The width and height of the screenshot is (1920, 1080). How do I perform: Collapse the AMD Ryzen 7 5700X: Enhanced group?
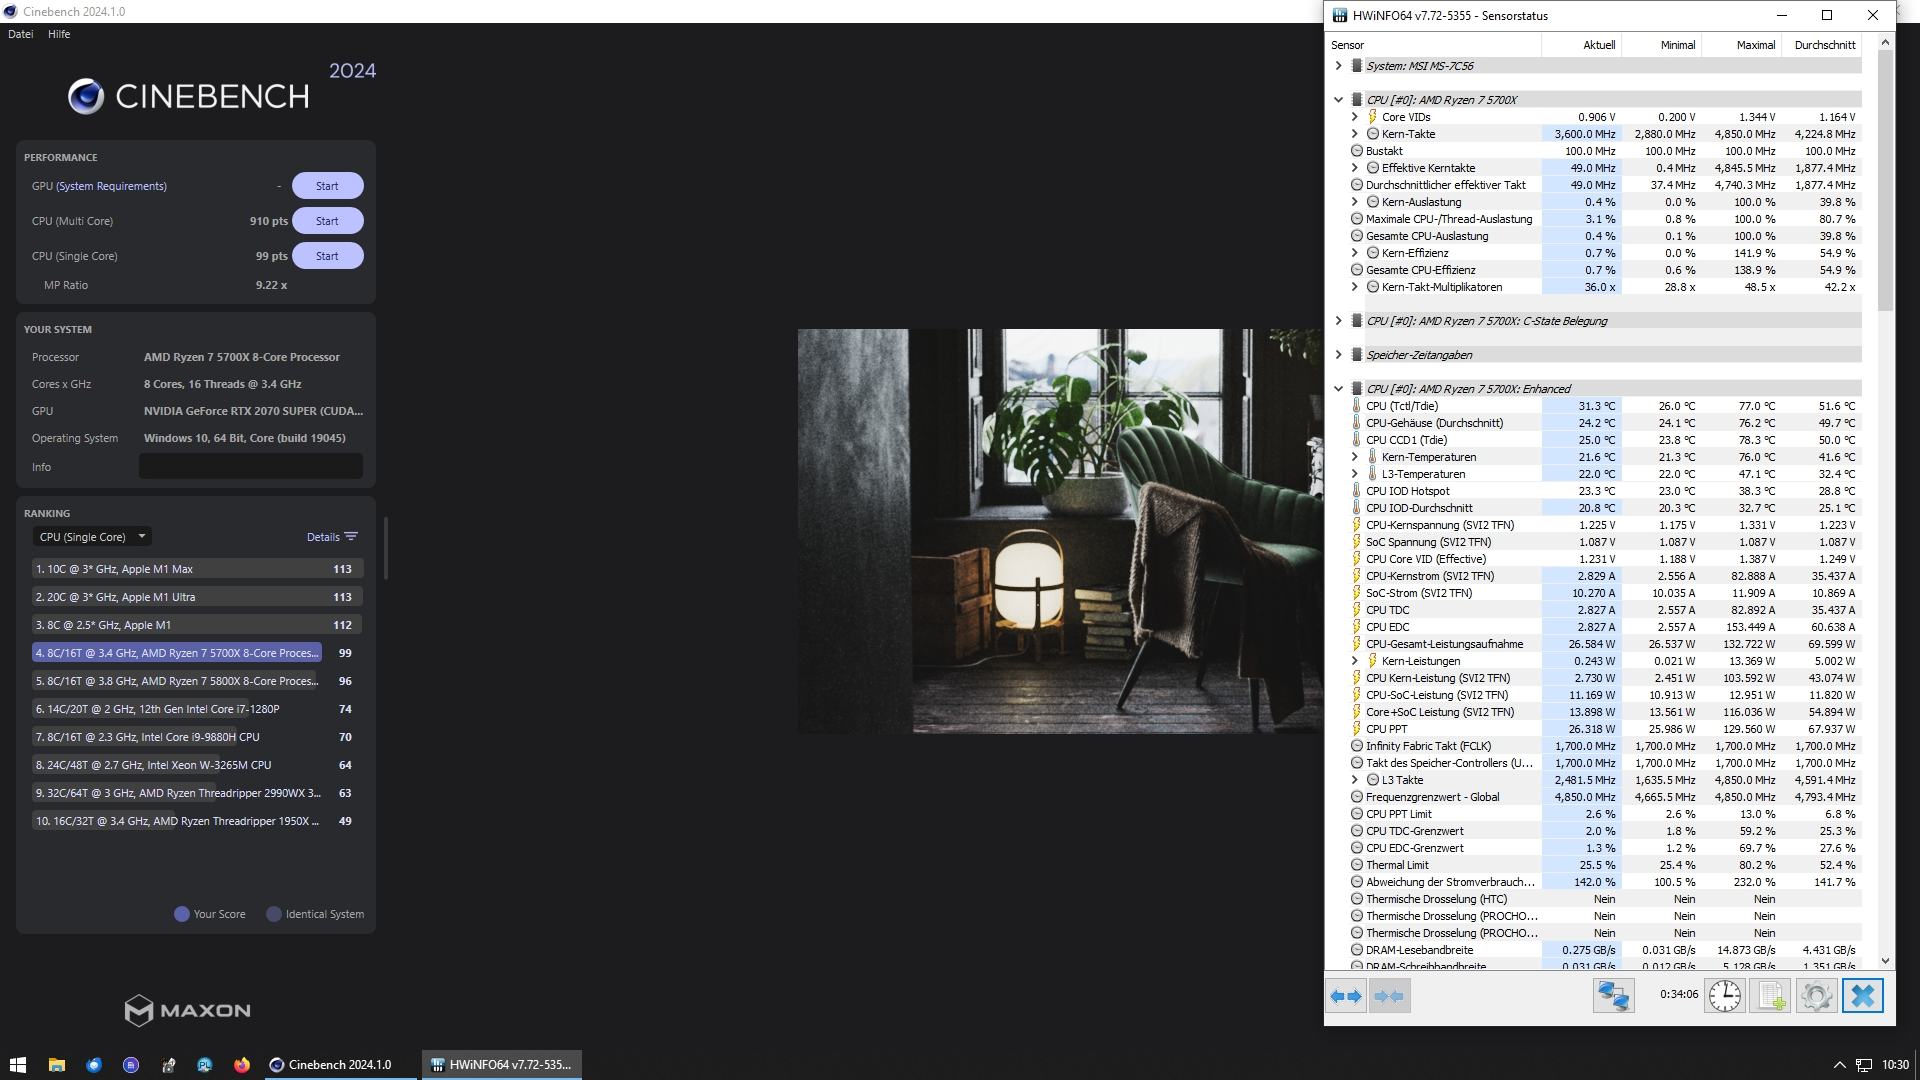click(x=1338, y=389)
